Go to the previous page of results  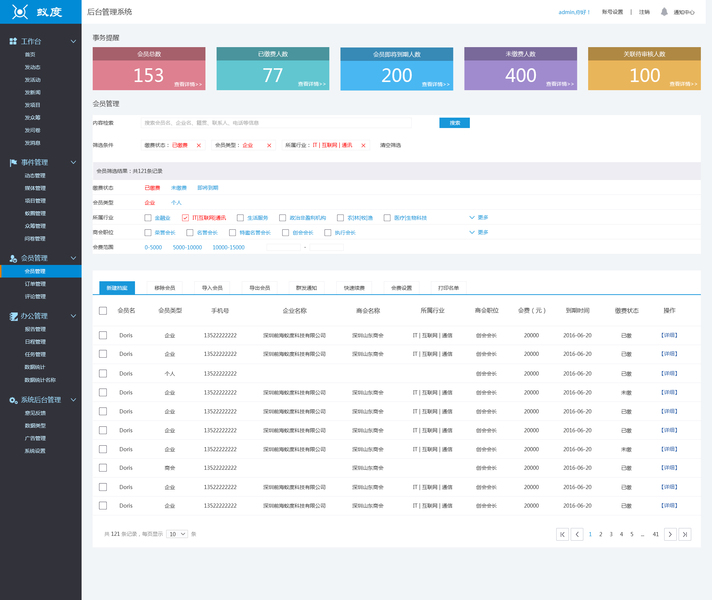pyautogui.click(x=577, y=535)
